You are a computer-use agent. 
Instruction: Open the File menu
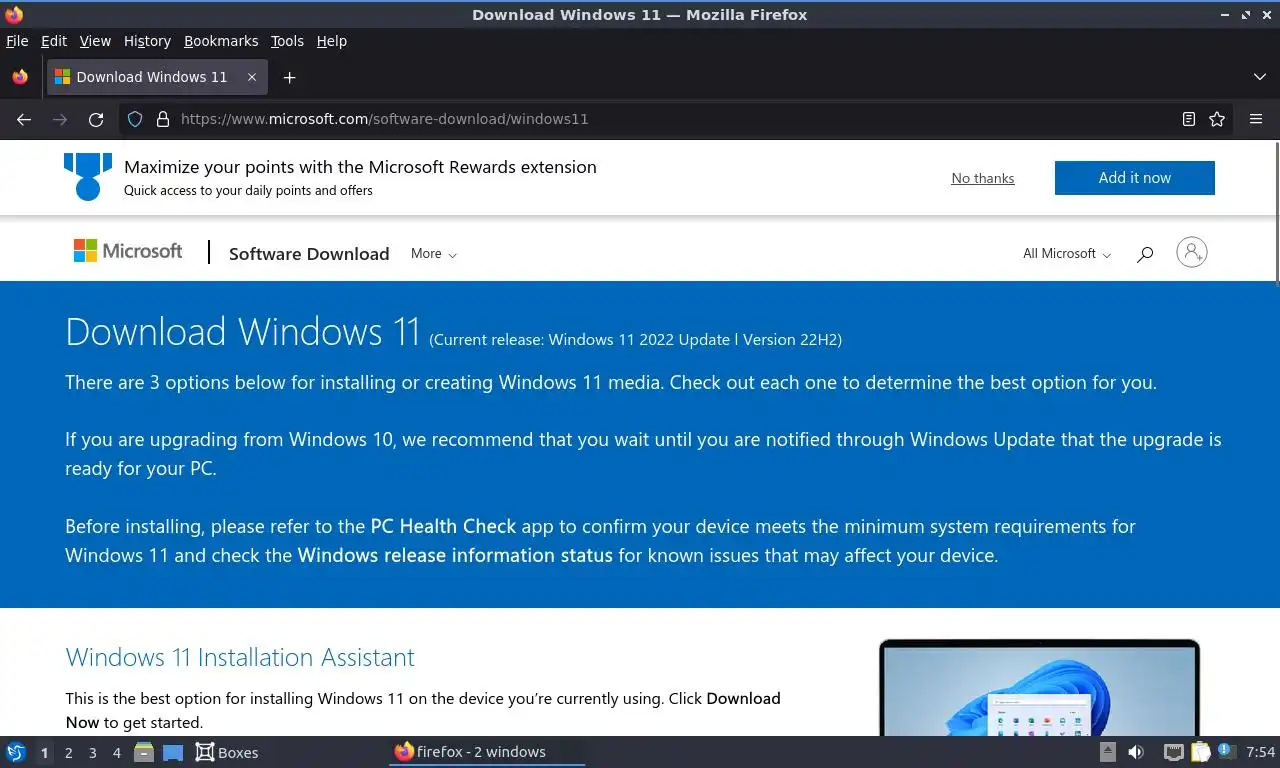(x=17, y=41)
